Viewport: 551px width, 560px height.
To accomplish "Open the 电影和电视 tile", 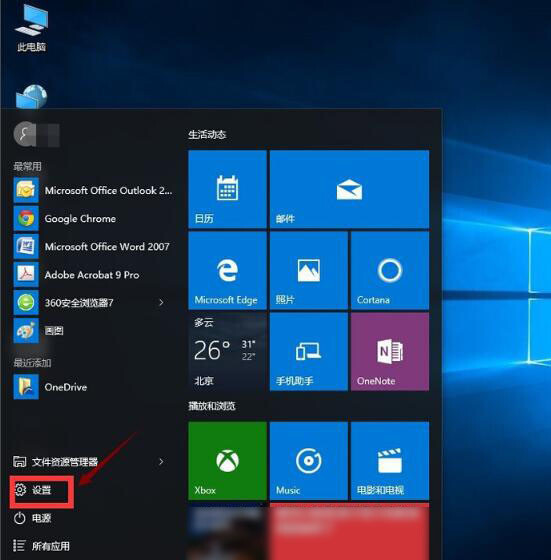I will point(390,461).
